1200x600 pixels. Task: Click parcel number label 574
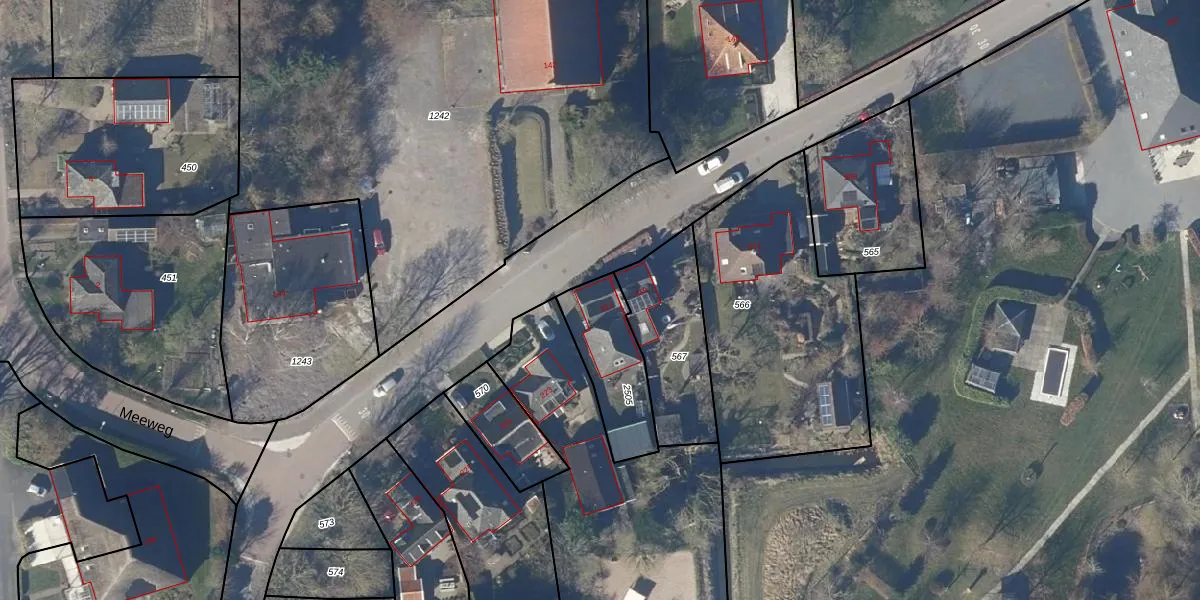[x=335, y=572]
